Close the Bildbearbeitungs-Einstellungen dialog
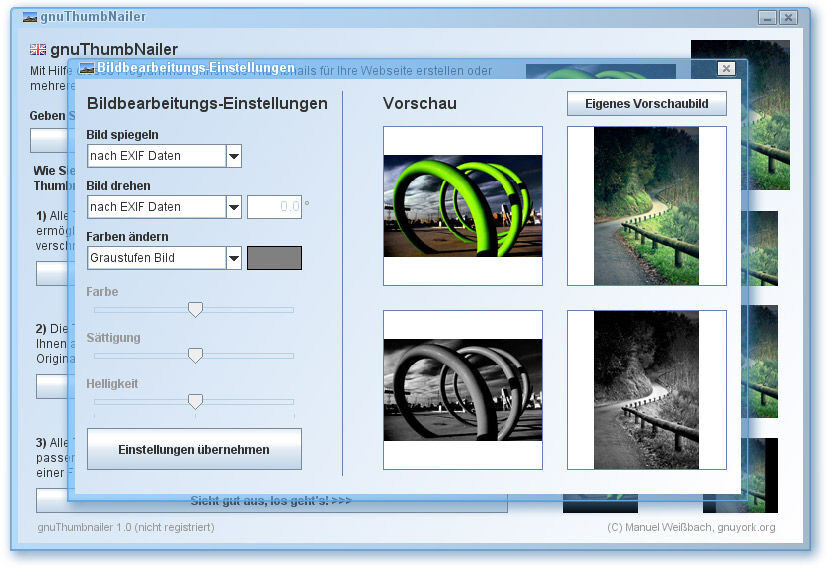 point(726,68)
